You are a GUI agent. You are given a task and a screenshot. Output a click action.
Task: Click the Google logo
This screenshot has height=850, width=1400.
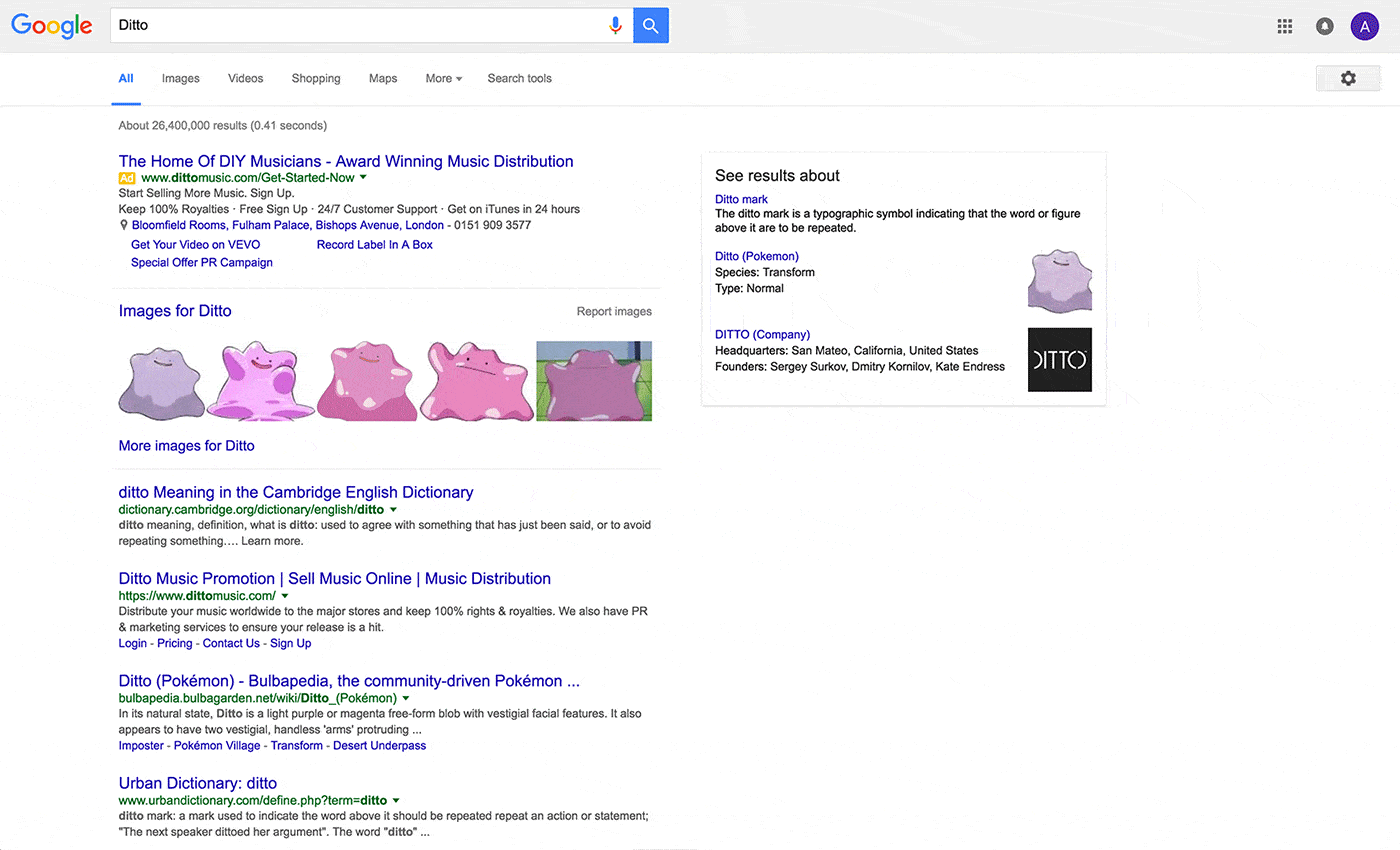tap(52, 26)
